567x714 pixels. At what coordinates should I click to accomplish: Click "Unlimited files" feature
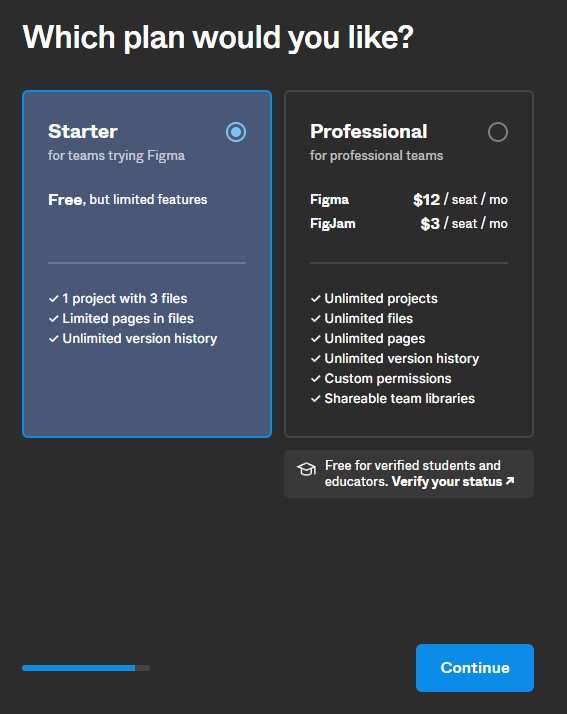pos(368,318)
